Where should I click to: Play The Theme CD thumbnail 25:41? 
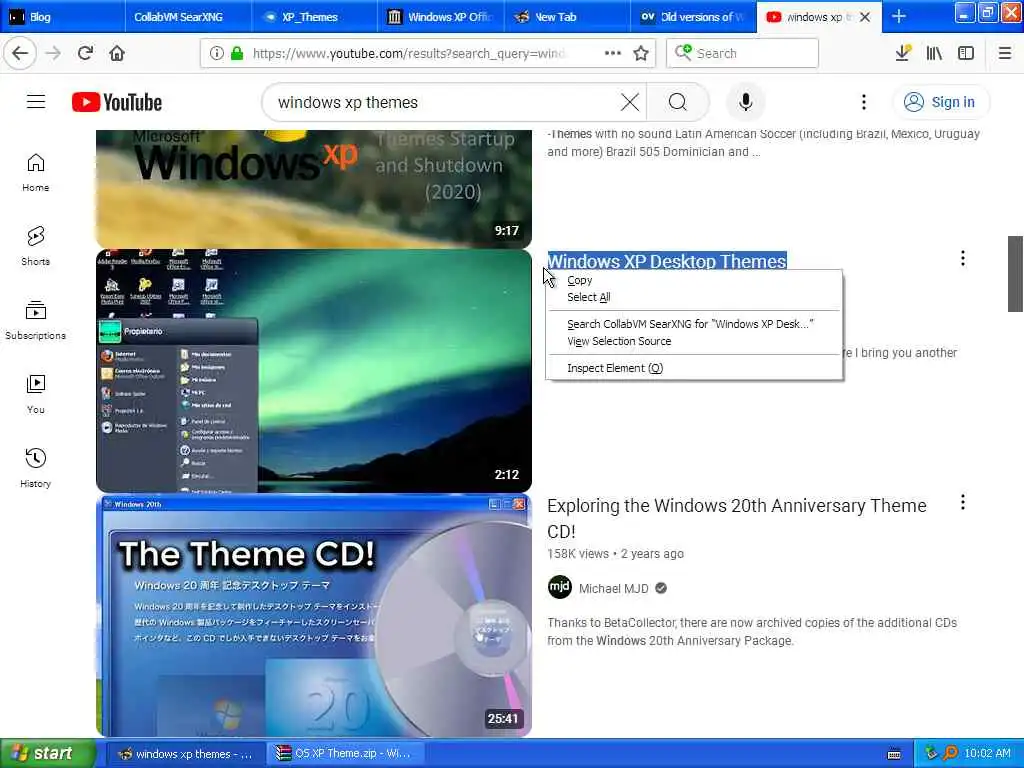pyautogui.click(x=313, y=615)
